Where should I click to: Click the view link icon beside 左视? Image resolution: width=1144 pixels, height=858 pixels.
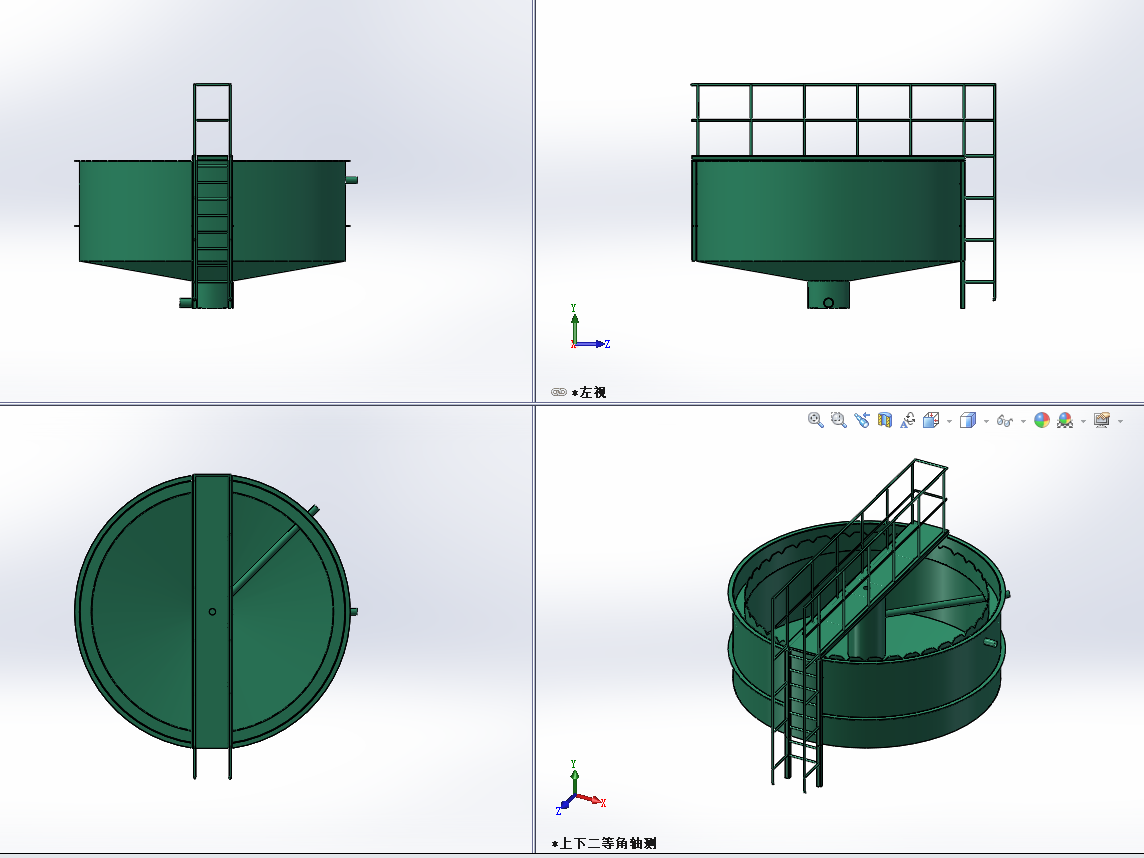[x=559, y=393]
